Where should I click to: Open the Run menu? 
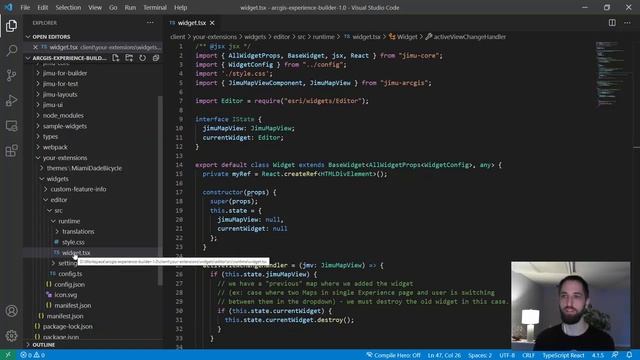[130, 7]
